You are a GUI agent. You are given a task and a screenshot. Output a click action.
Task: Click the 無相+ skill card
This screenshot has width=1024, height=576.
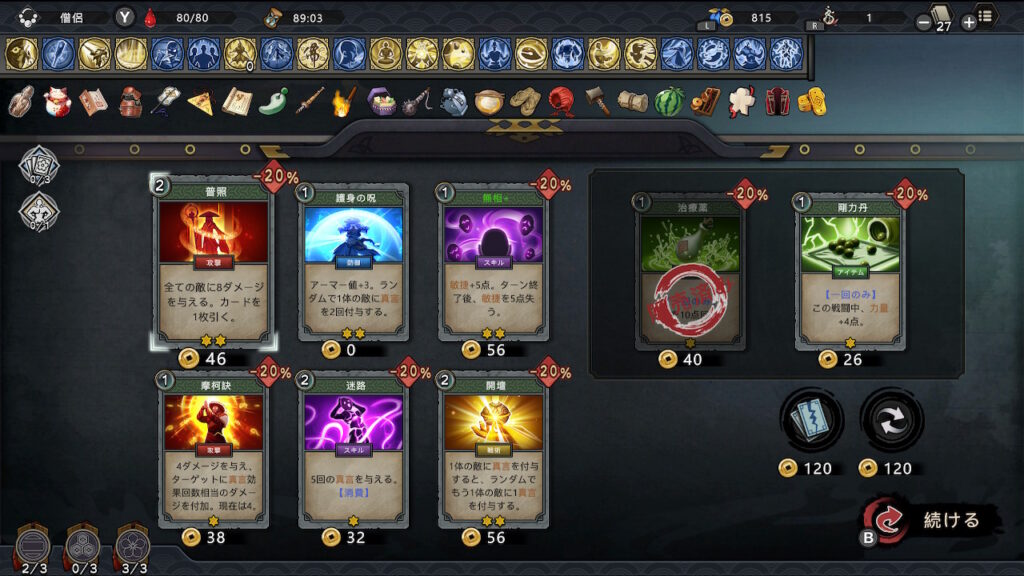(494, 263)
